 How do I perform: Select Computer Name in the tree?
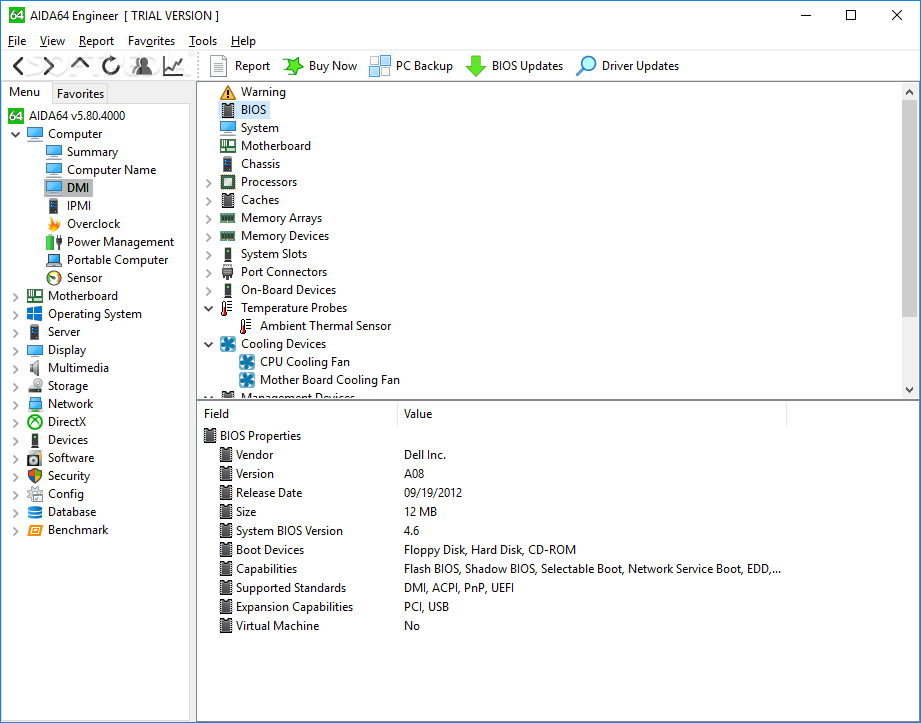point(112,170)
